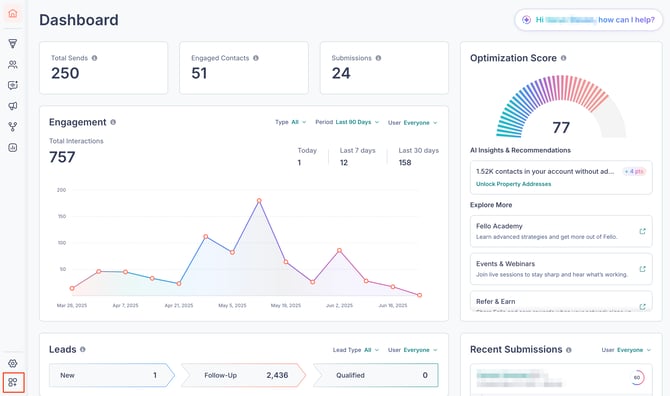Expand the Period Last 90 Days dropdown
The height and width of the screenshot is (396, 670).
[347, 122]
